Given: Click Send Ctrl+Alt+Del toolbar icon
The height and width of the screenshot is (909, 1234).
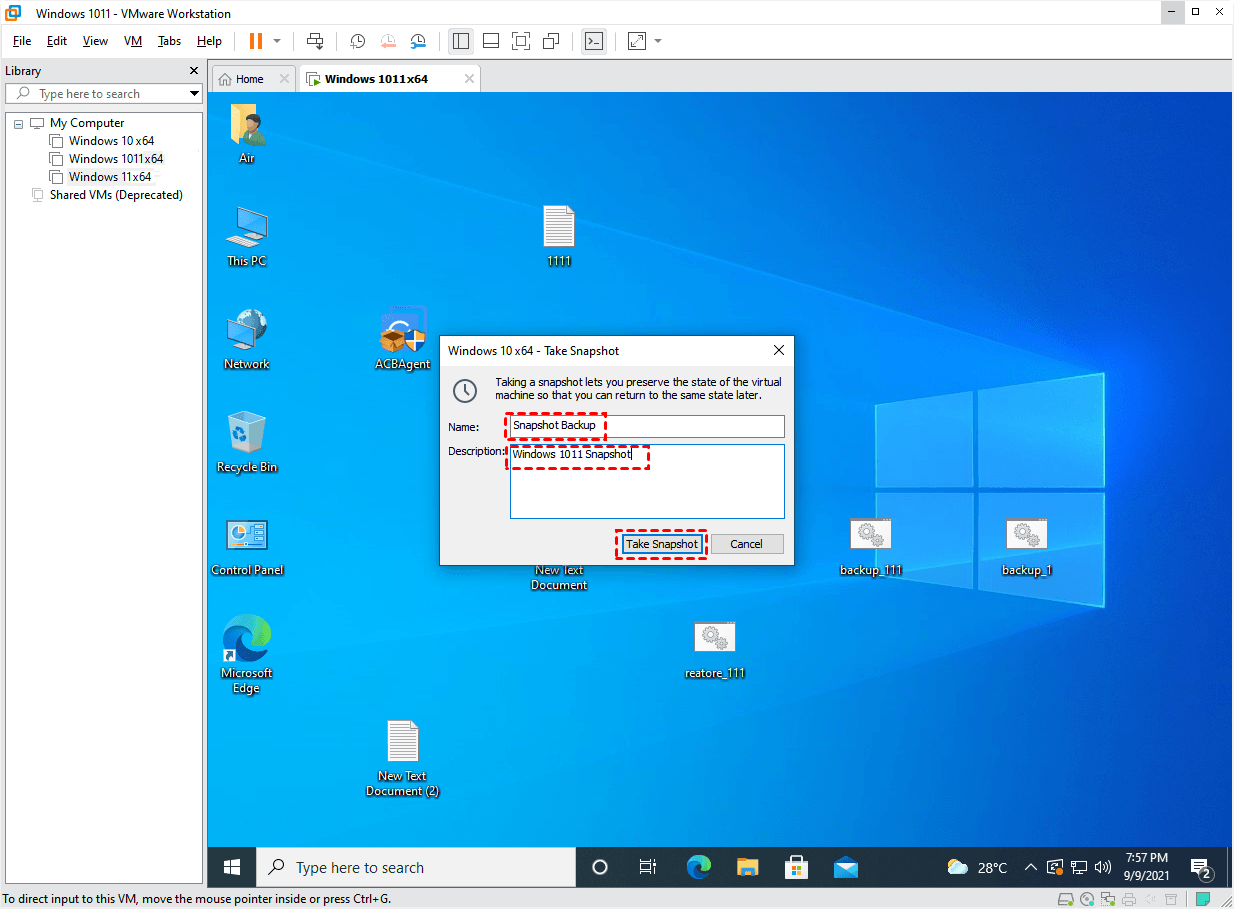Looking at the screenshot, I should click(315, 41).
